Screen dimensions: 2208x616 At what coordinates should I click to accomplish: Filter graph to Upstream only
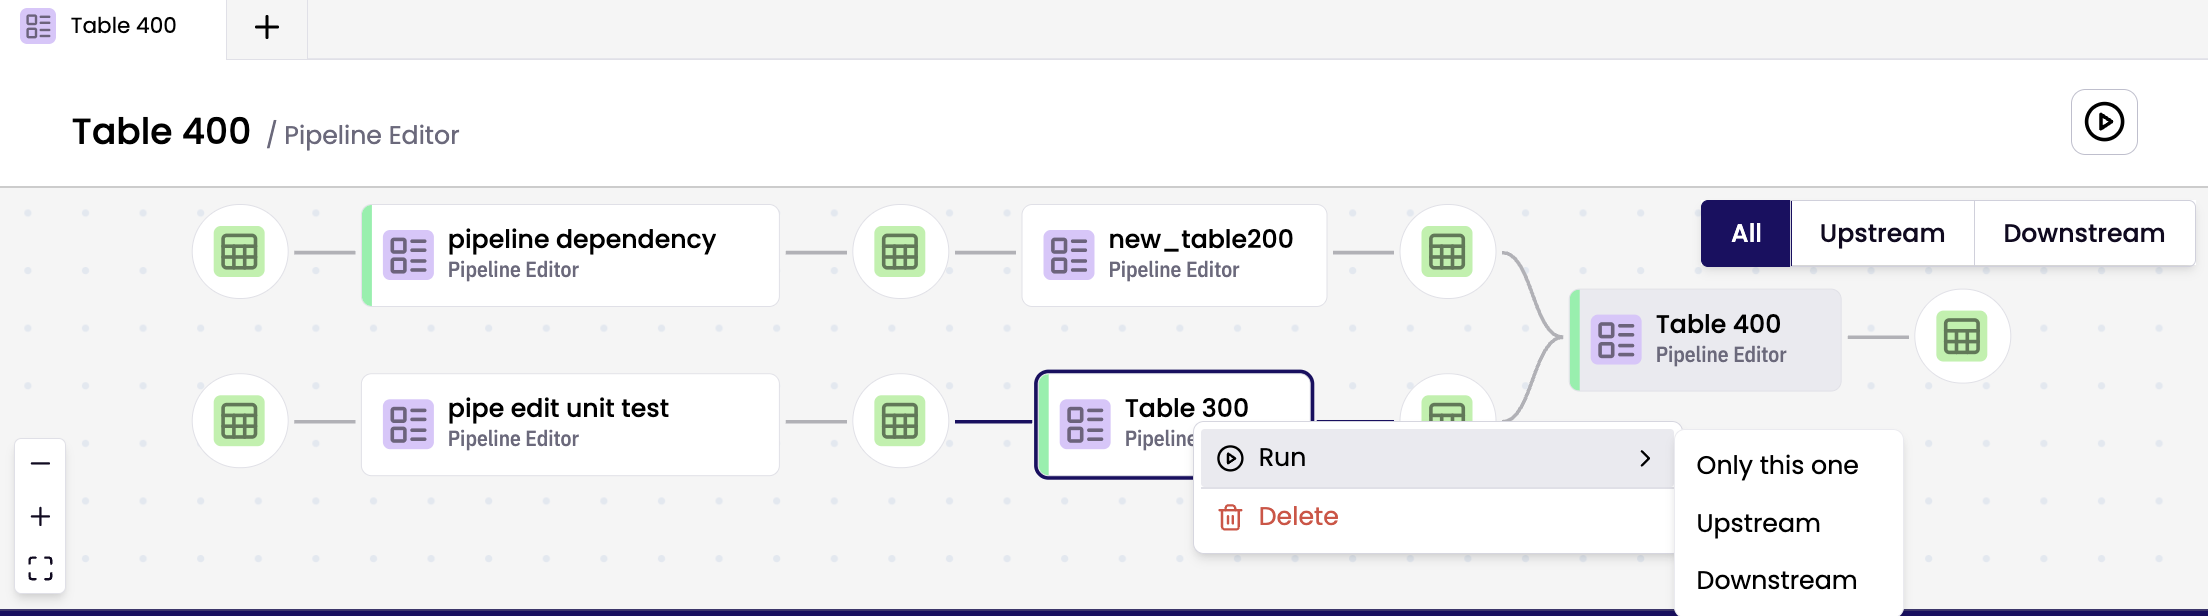[1882, 233]
